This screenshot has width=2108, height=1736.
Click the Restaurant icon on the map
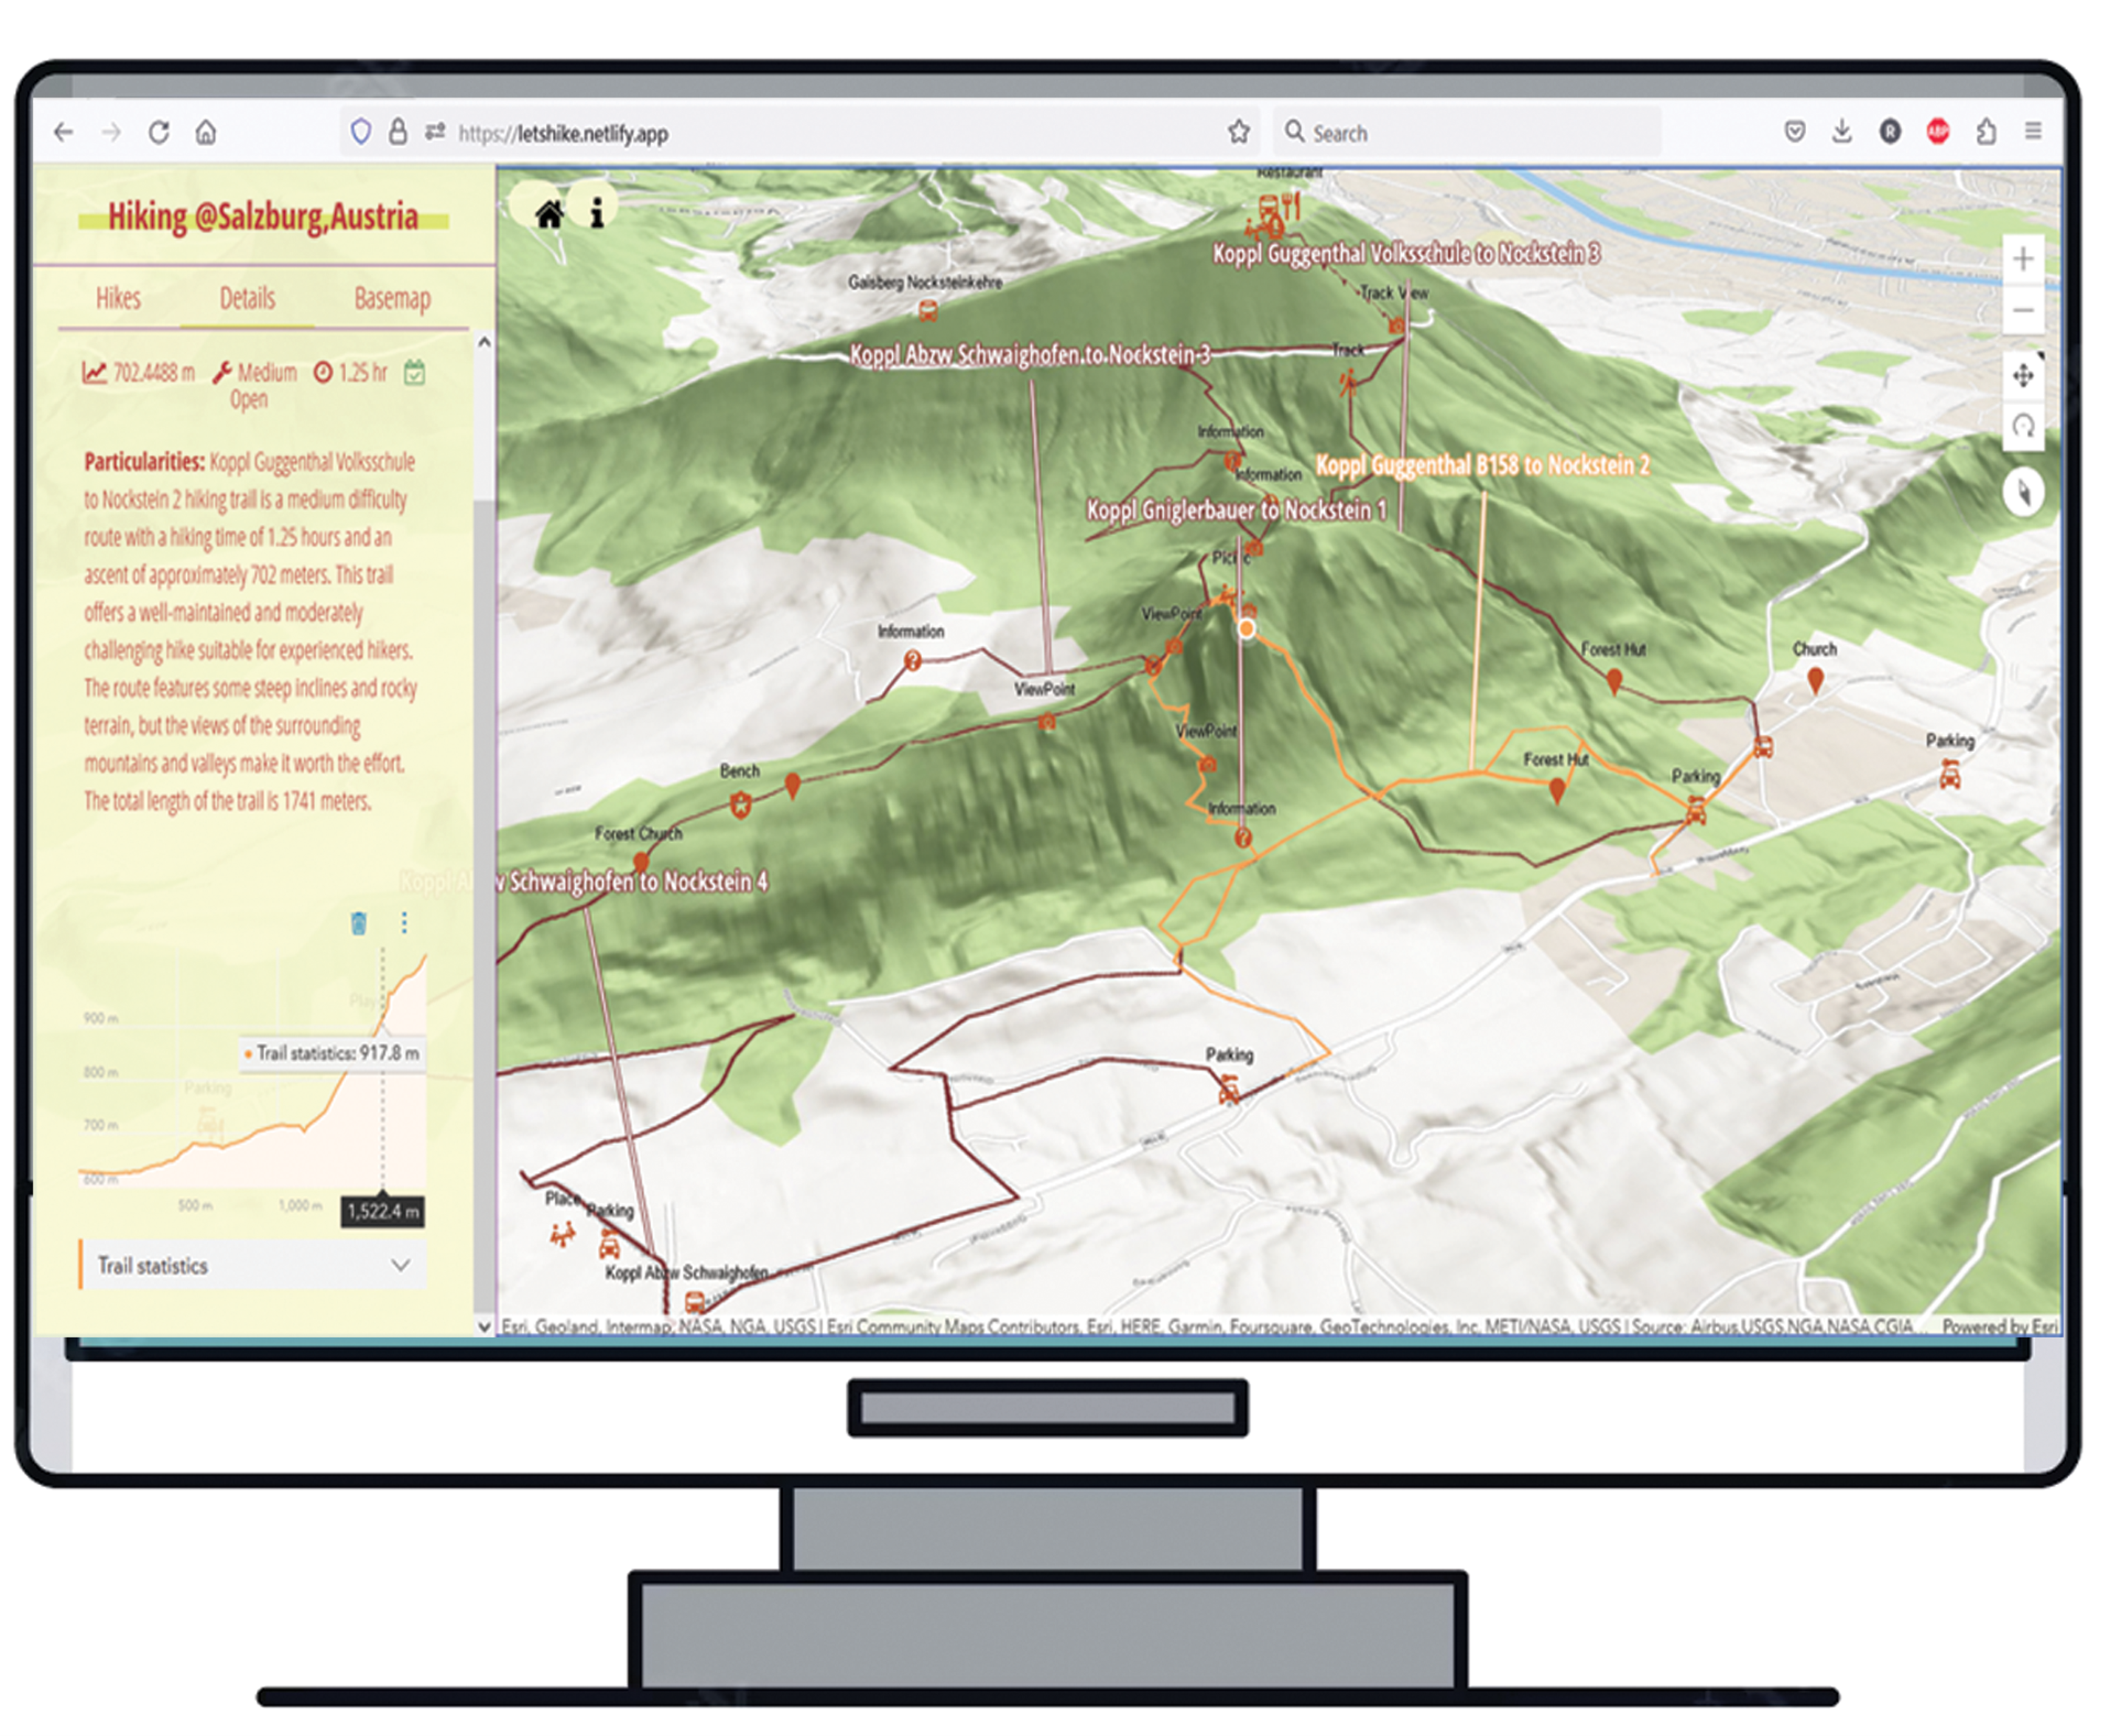(x=1291, y=207)
